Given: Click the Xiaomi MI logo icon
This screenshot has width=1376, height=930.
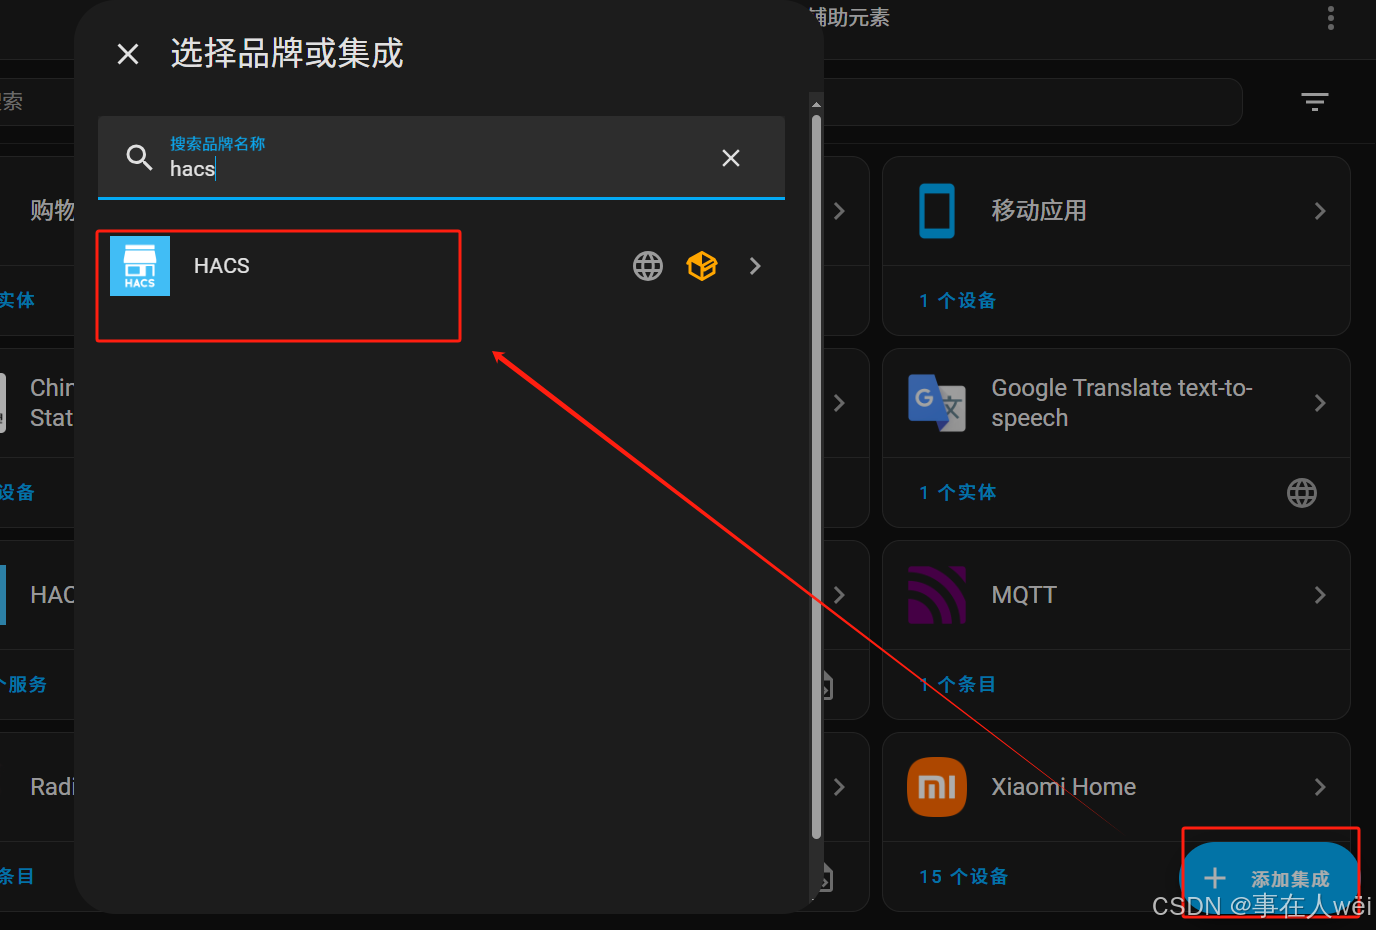Looking at the screenshot, I should tap(937, 787).
